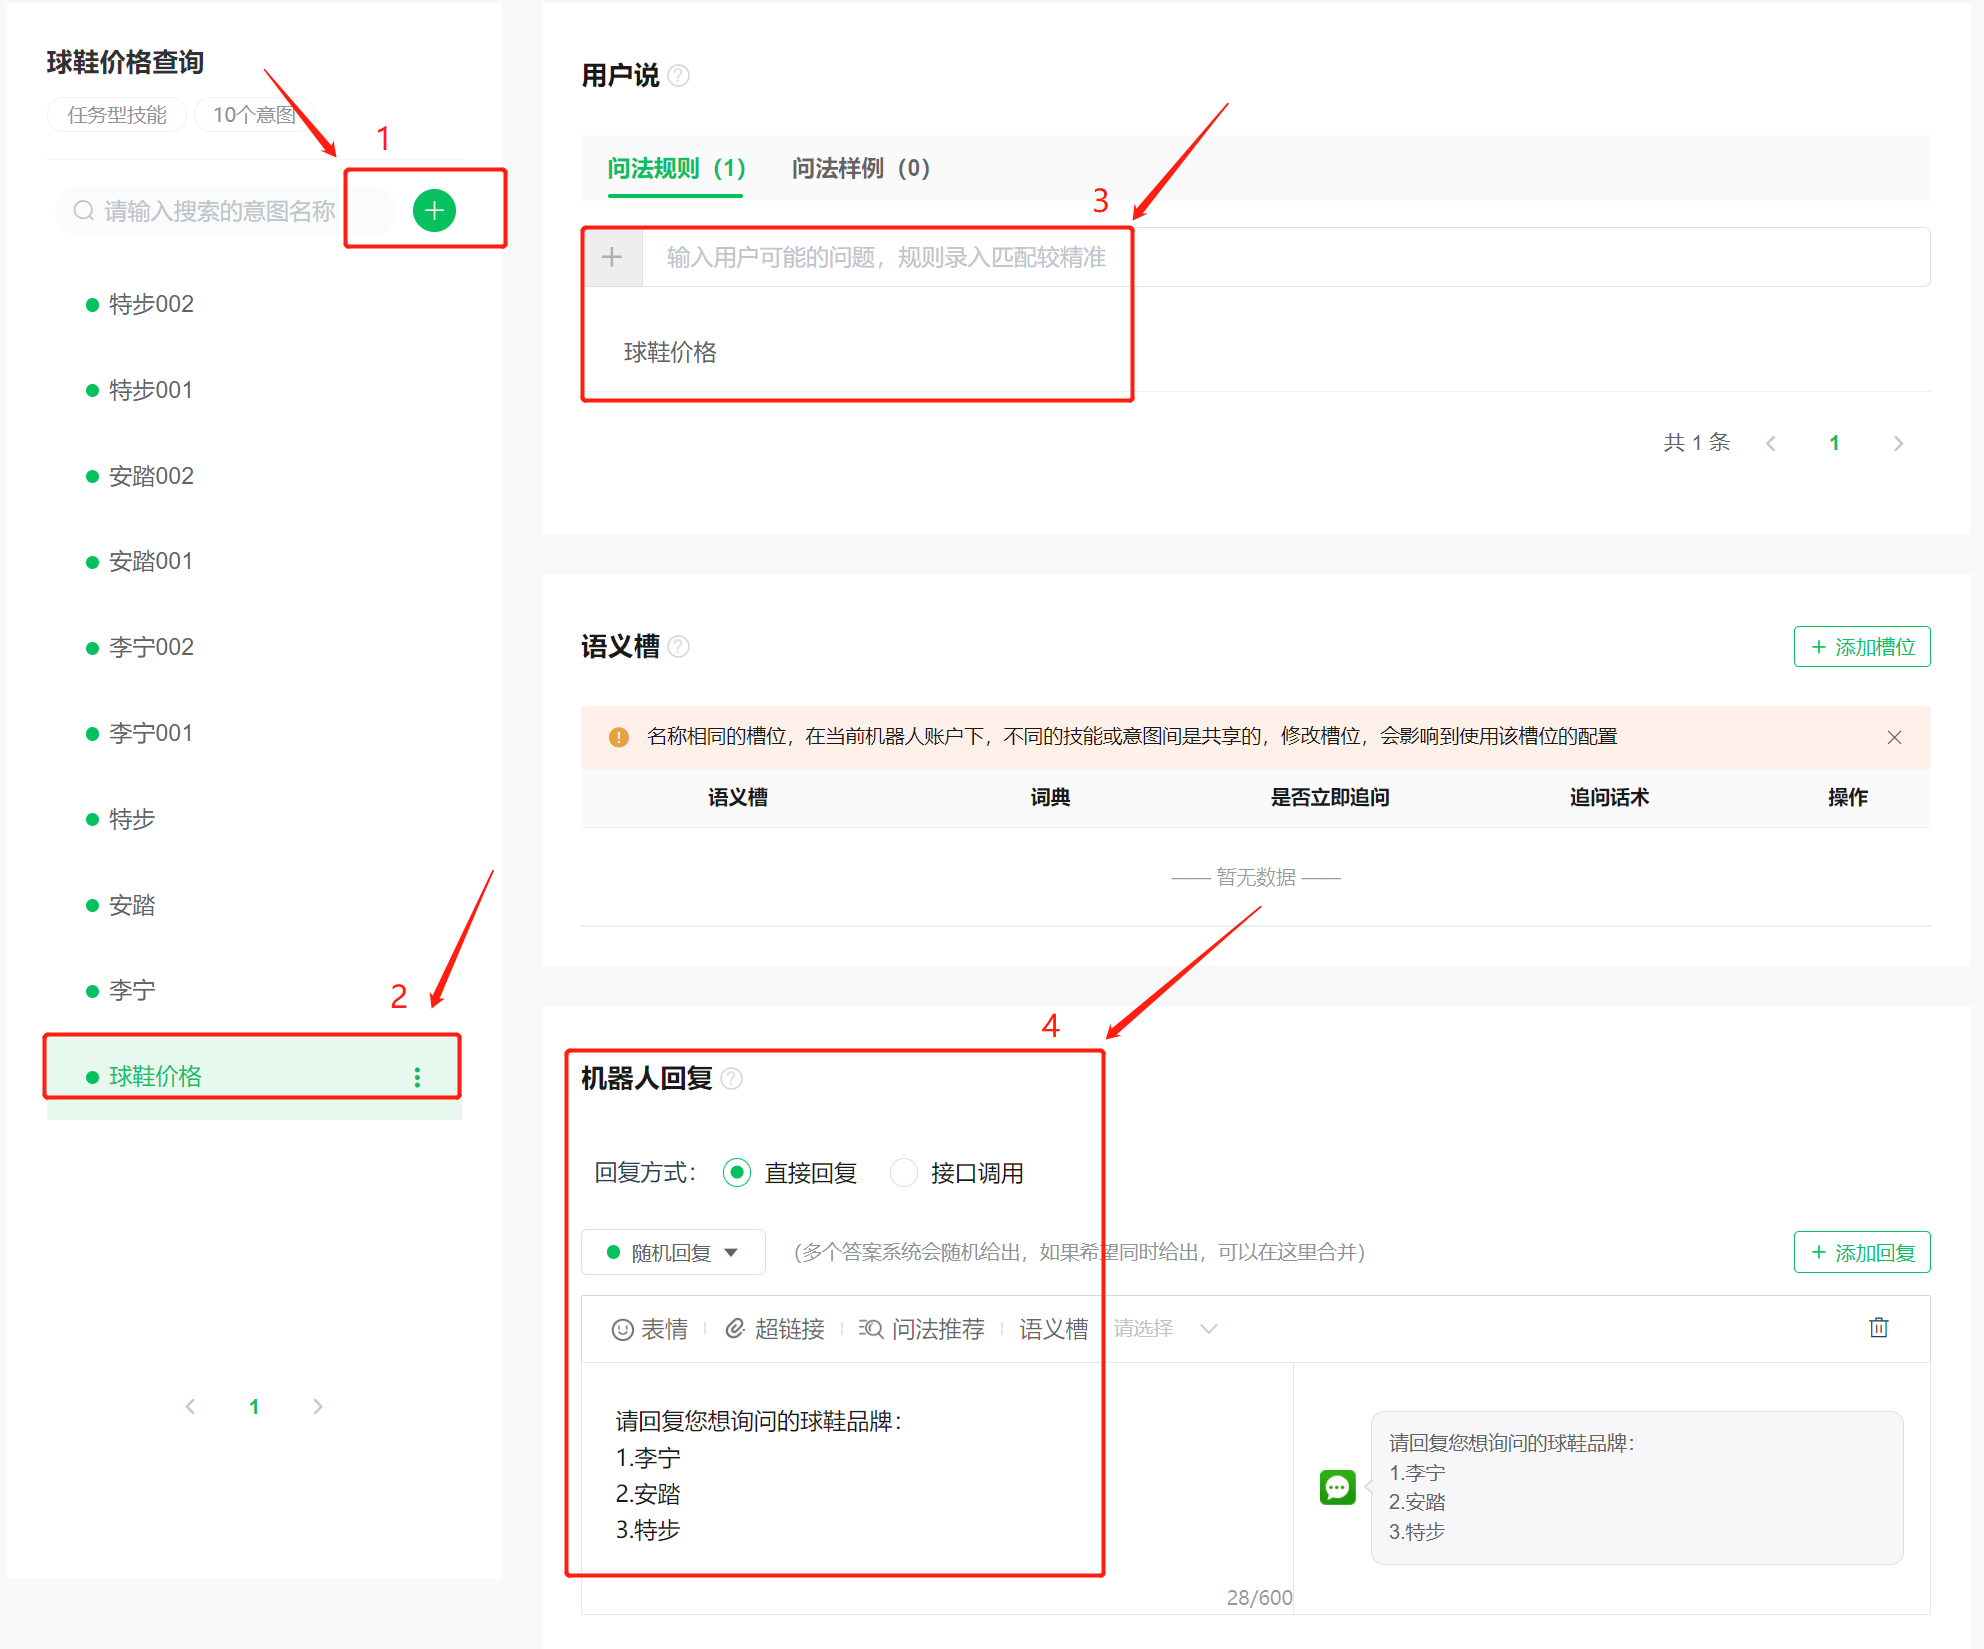This screenshot has width=1984, height=1649.
Task: Select the 接口调用 radio option
Action: pyautogui.click(x=904, y=1173)
